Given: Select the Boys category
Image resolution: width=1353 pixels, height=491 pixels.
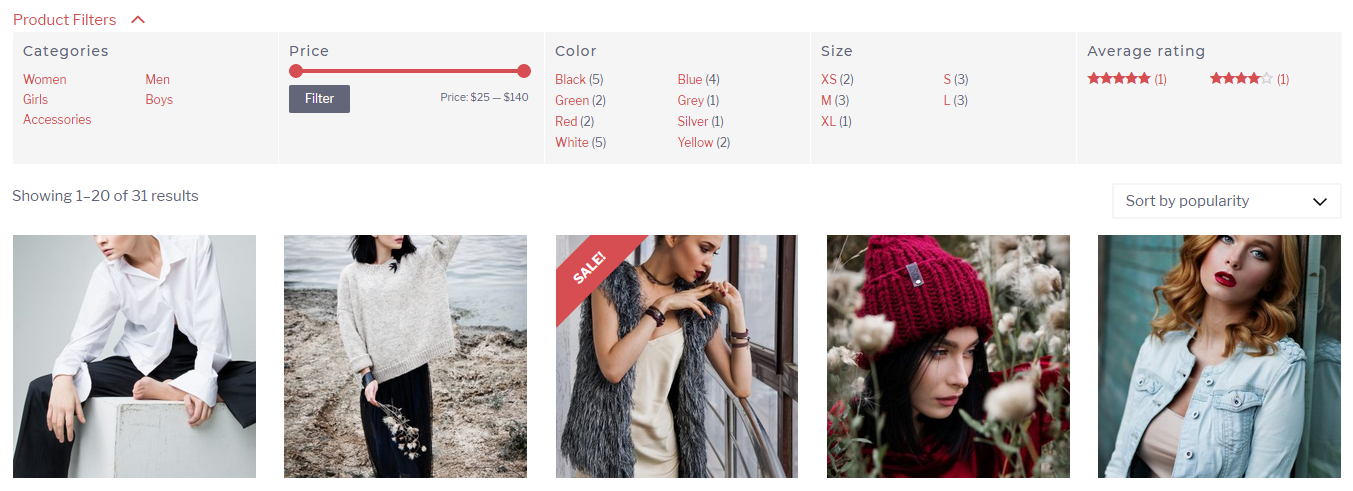Looking at the screenshot, I should tap(159, 100).
